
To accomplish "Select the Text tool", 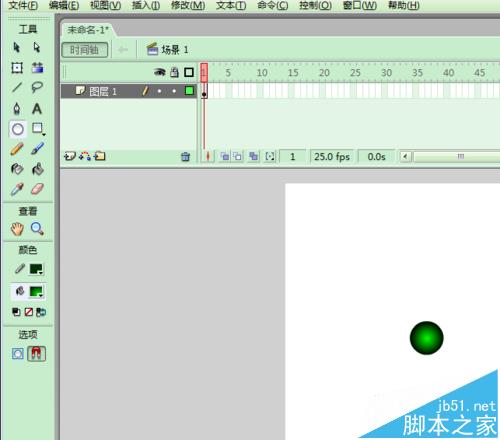I will (x=37, y=109).
